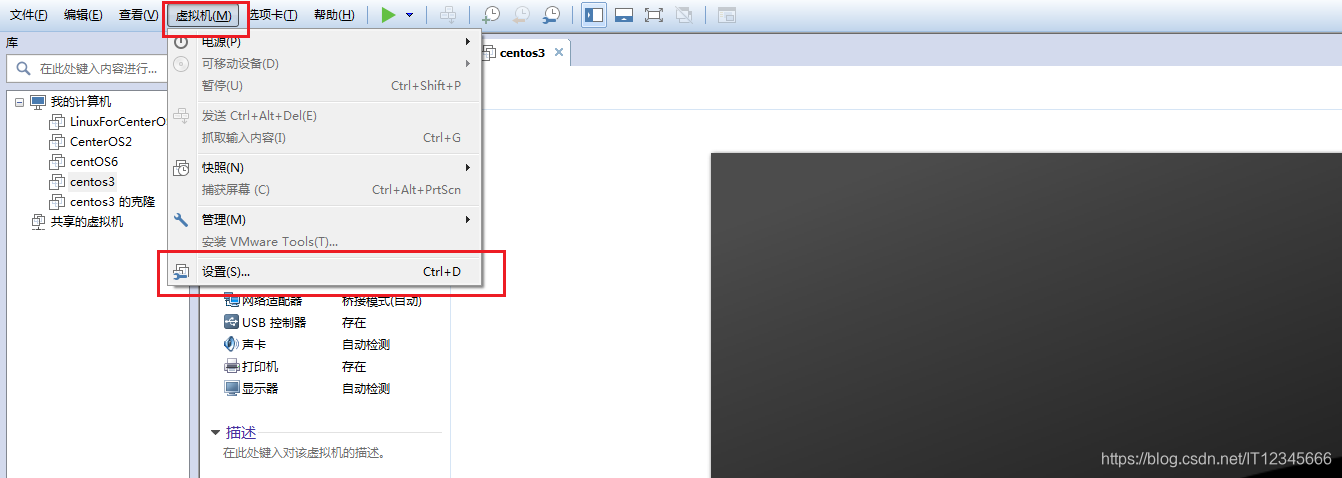Open the 编辑(E) menu
Screen dimensions: 1342x478
pos(83,15)
